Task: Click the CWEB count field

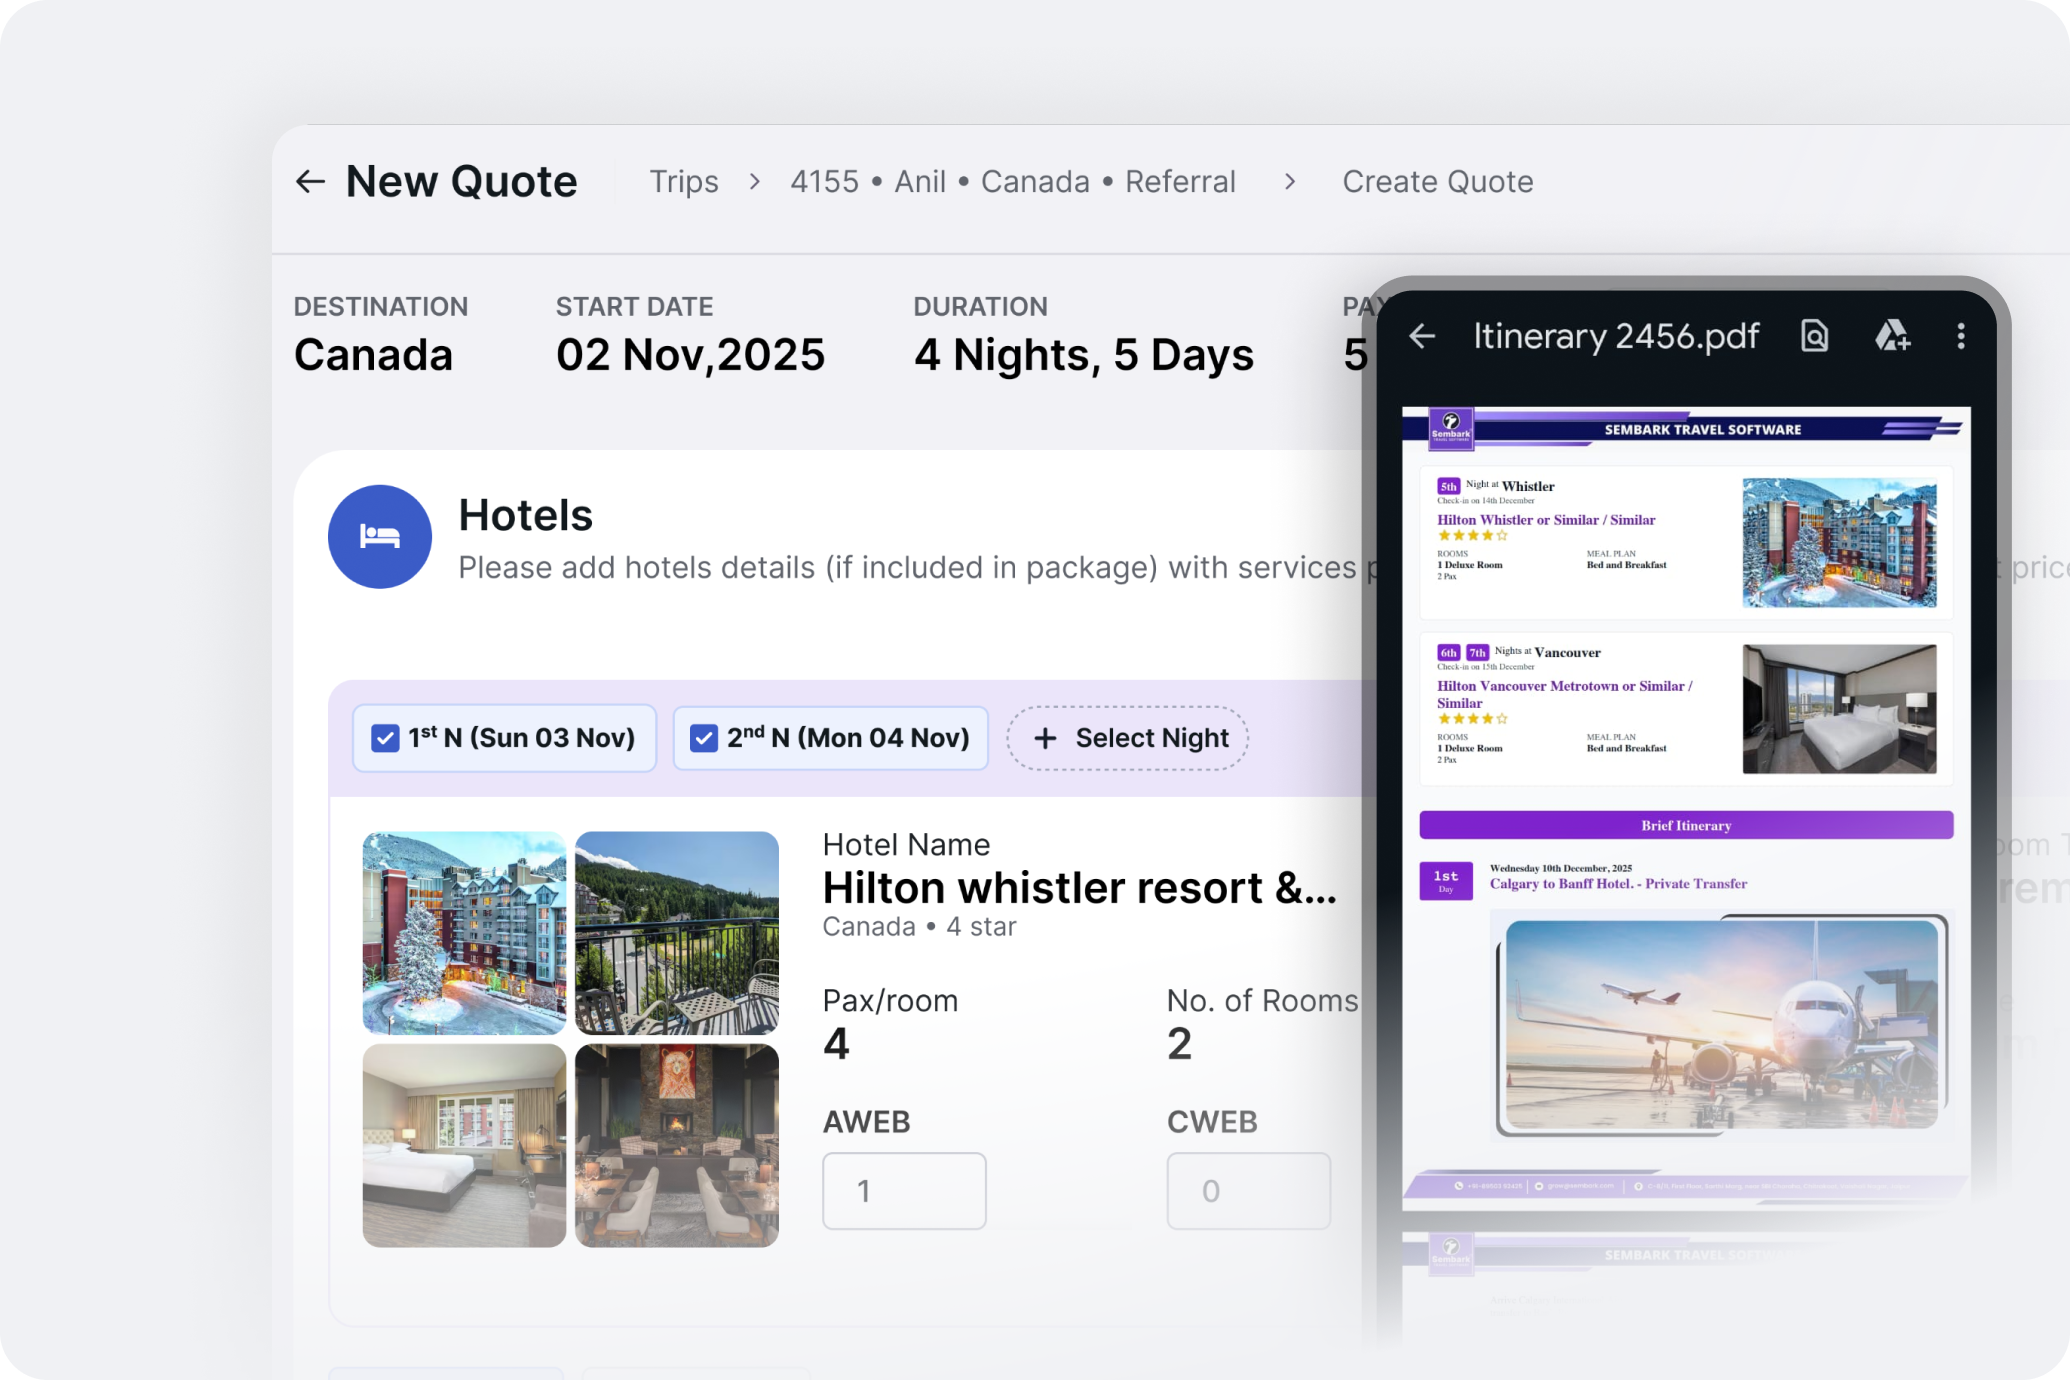Action: click(1247, 1190)
